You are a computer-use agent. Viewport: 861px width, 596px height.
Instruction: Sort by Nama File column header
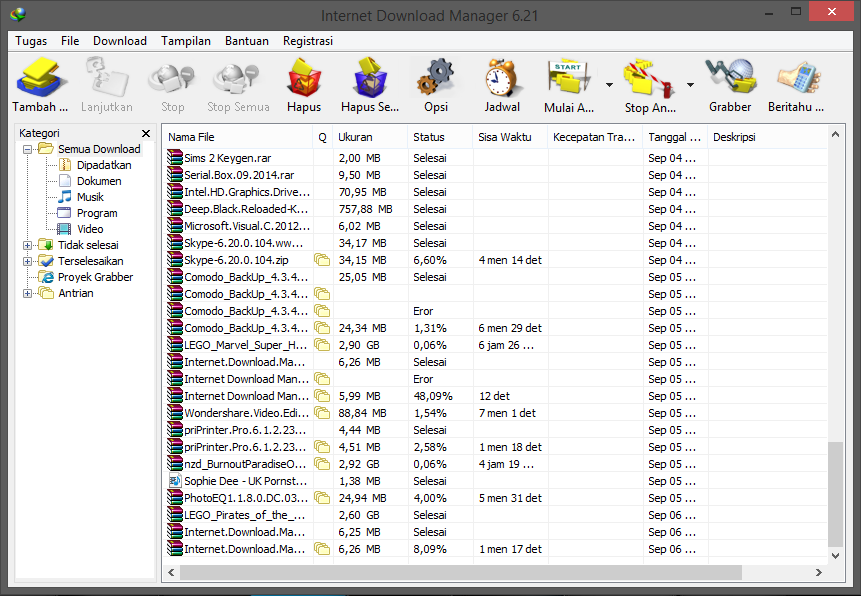click(x=238, y=137)
